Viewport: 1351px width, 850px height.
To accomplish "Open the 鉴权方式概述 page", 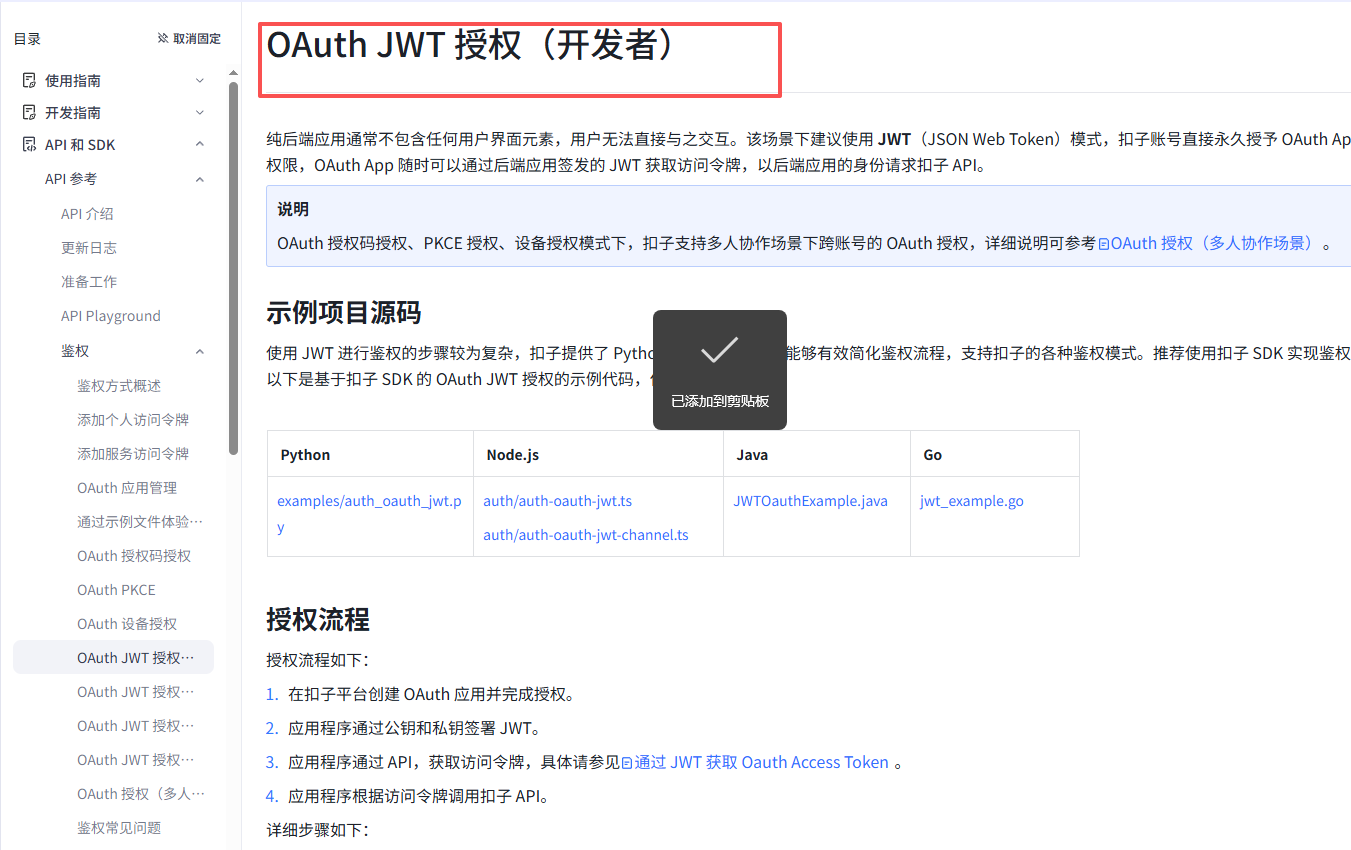I will 119,385.
